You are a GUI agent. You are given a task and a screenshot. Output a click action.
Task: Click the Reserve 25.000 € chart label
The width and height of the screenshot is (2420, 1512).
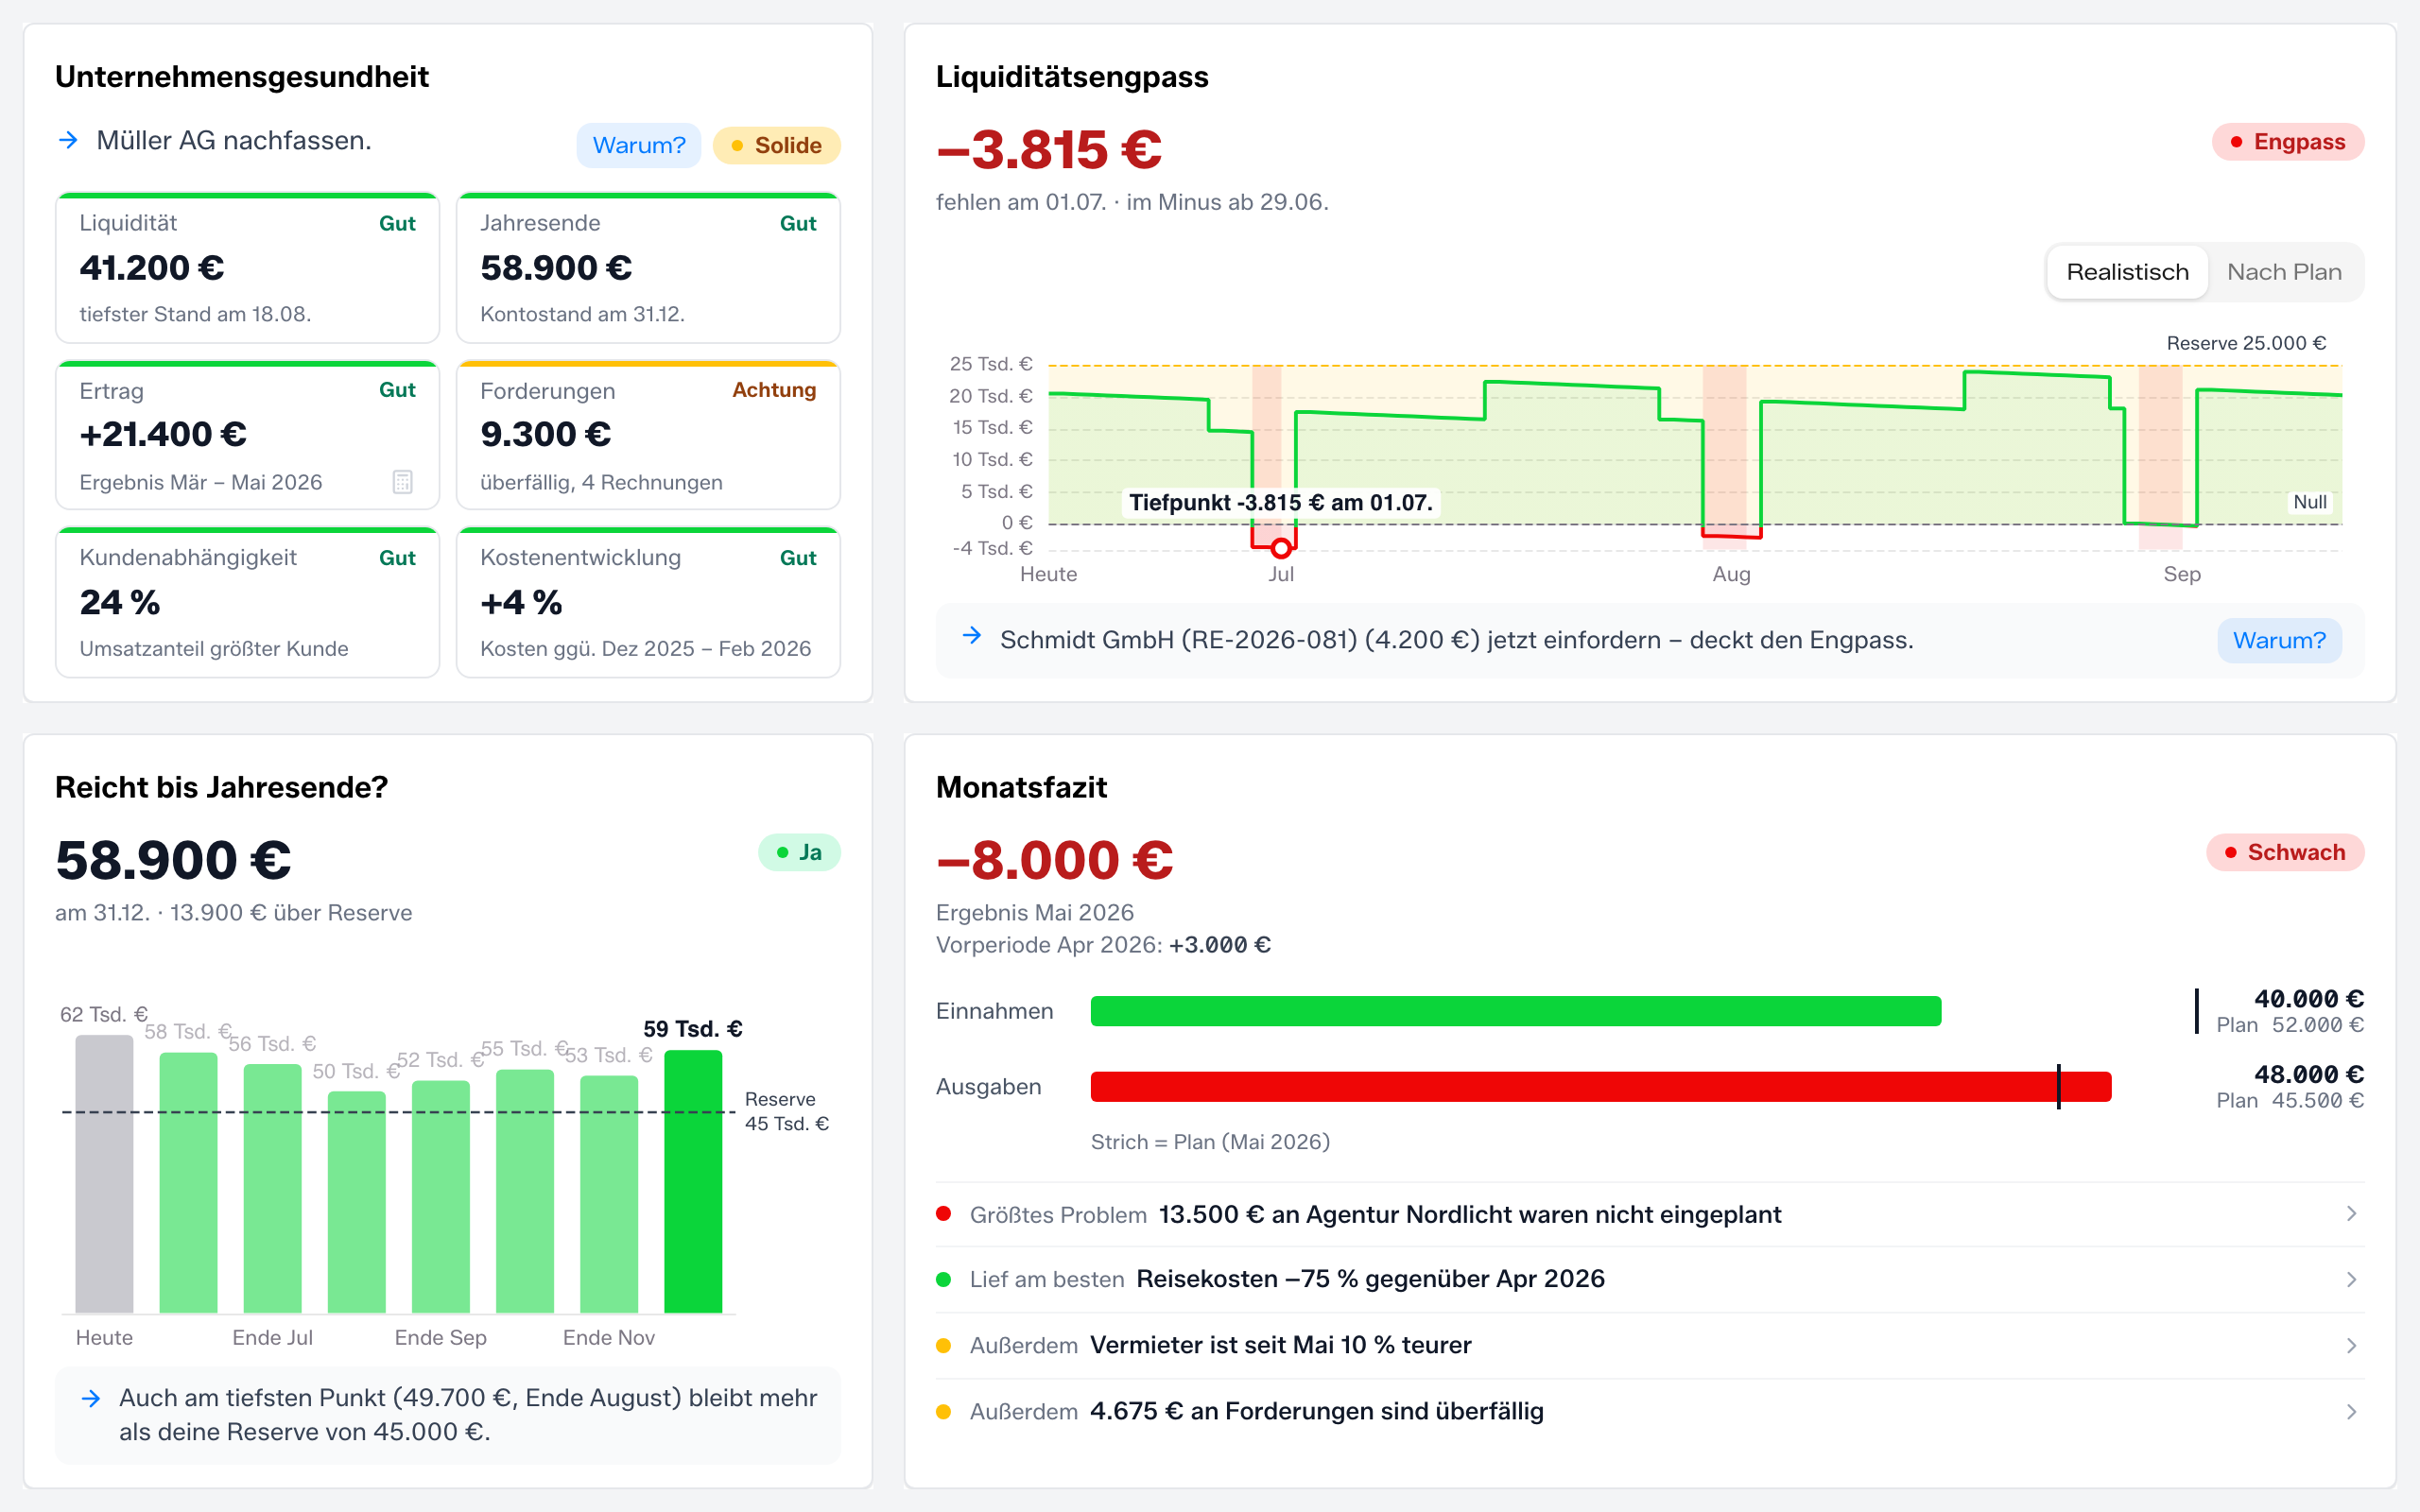pos(2246,343)
